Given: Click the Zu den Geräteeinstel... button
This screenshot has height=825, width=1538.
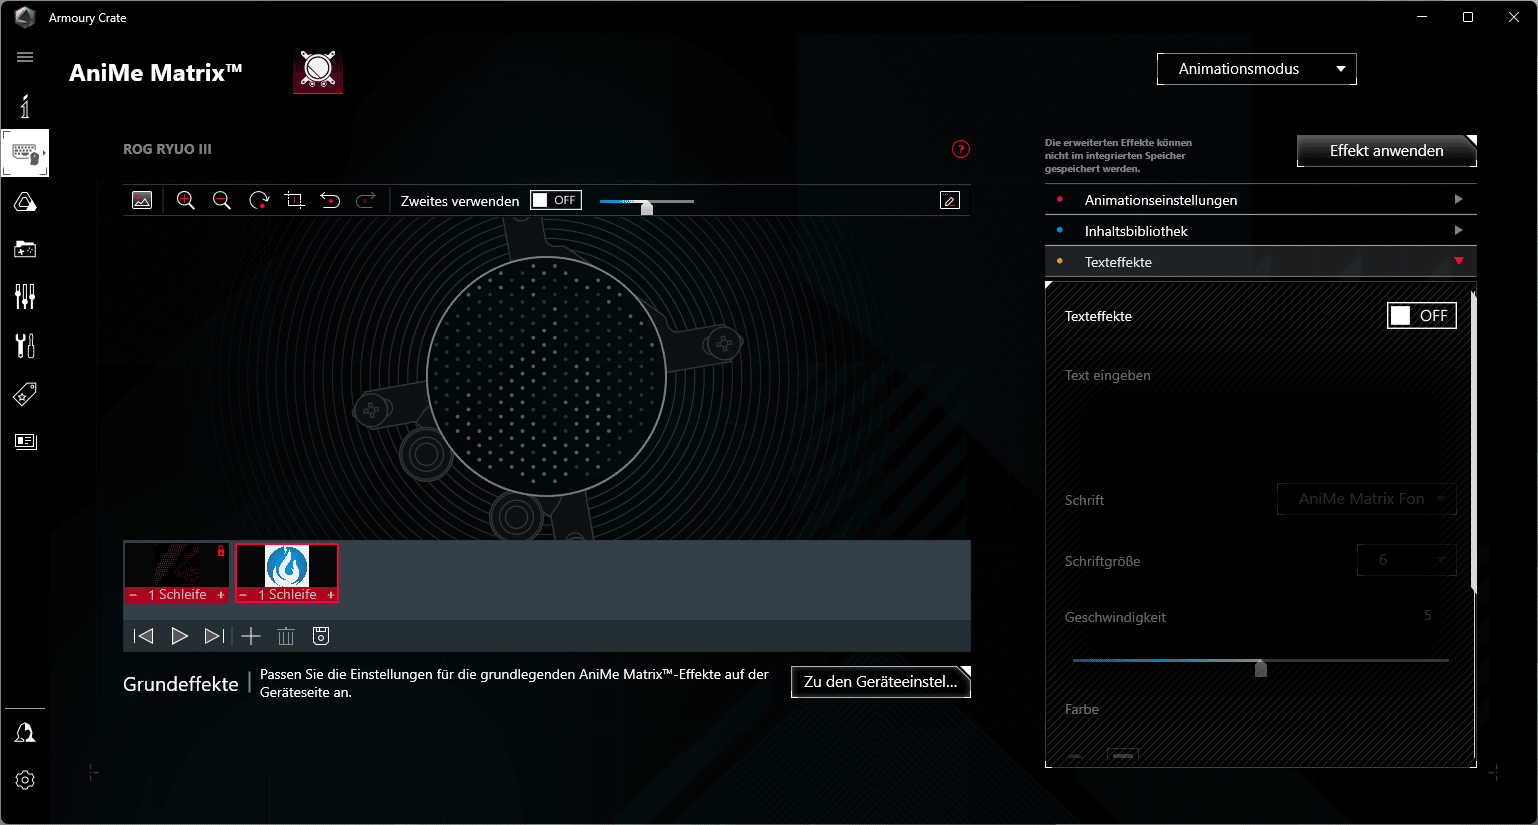Looking at the screenshot, I should pyautogui.click(x=880, y=682).
